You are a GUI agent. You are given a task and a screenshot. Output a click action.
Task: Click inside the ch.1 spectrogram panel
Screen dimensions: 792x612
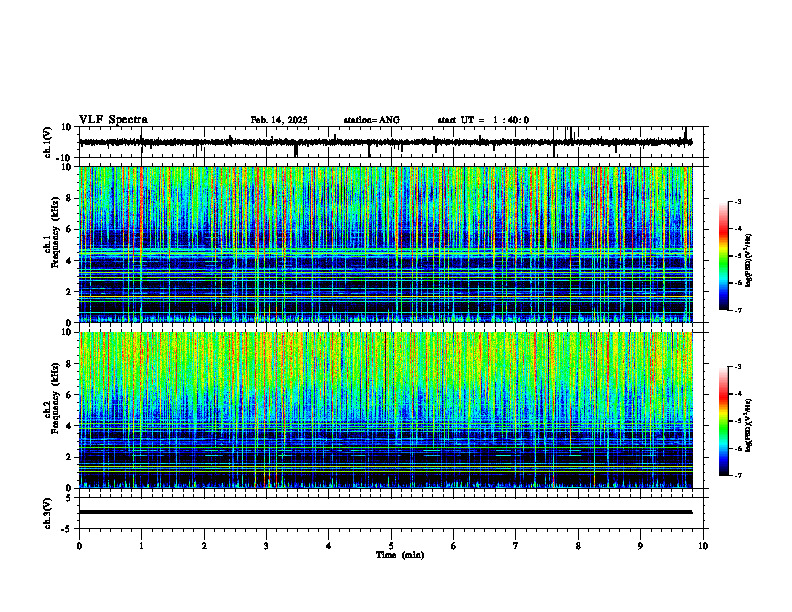385,244
